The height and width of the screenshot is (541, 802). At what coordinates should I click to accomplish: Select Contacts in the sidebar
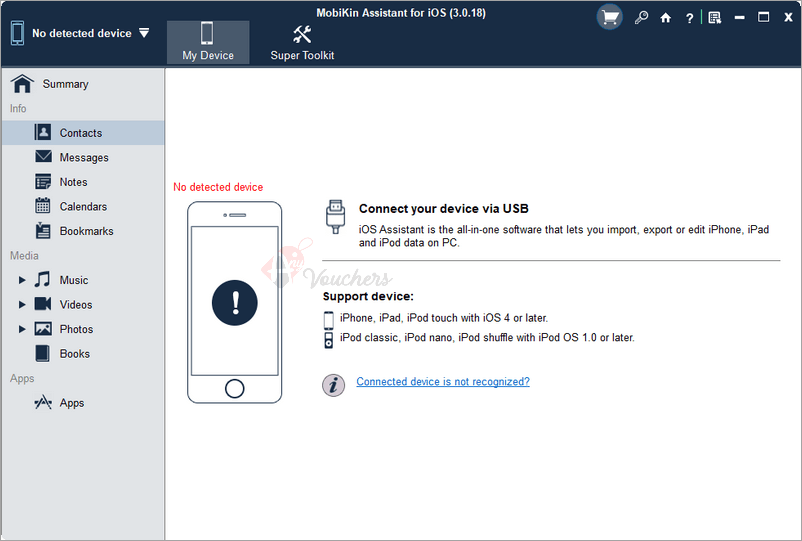(80, 133)
